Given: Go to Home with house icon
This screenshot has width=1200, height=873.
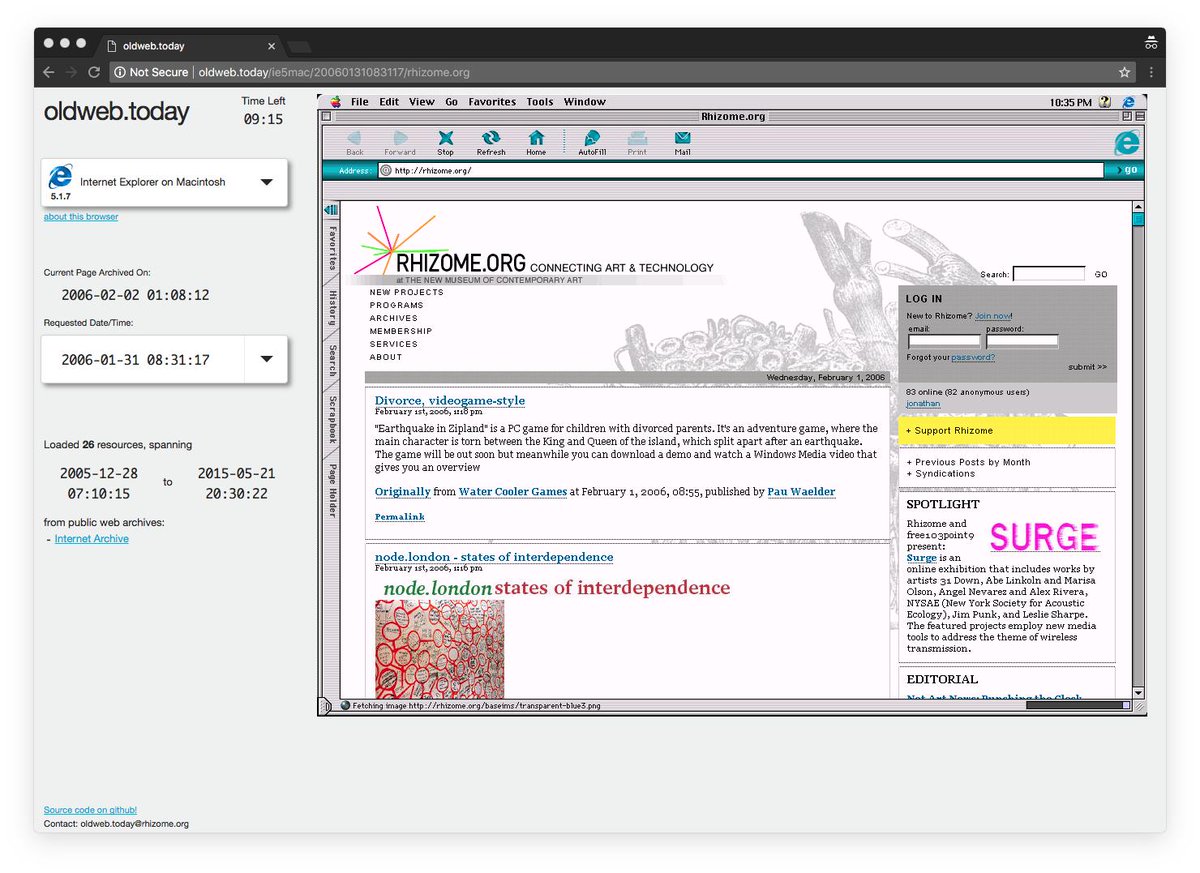Looking at the screenshot, I should coord(536,139).
